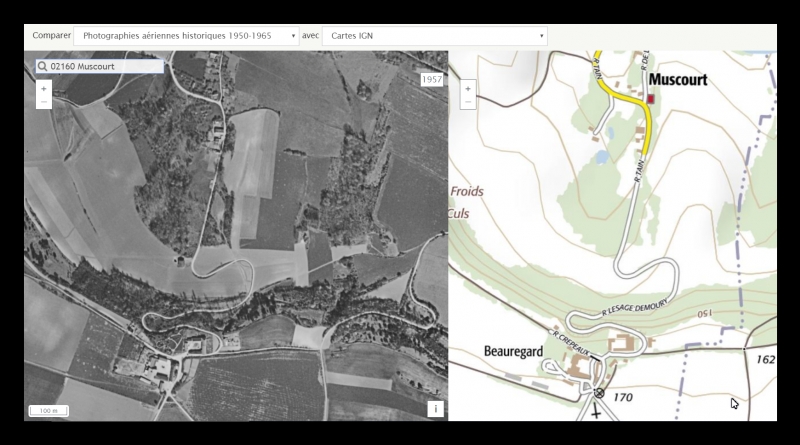This screenshot has height=445, width=800.
Task: Click the Froids Culs label
Action: point(465,202)
